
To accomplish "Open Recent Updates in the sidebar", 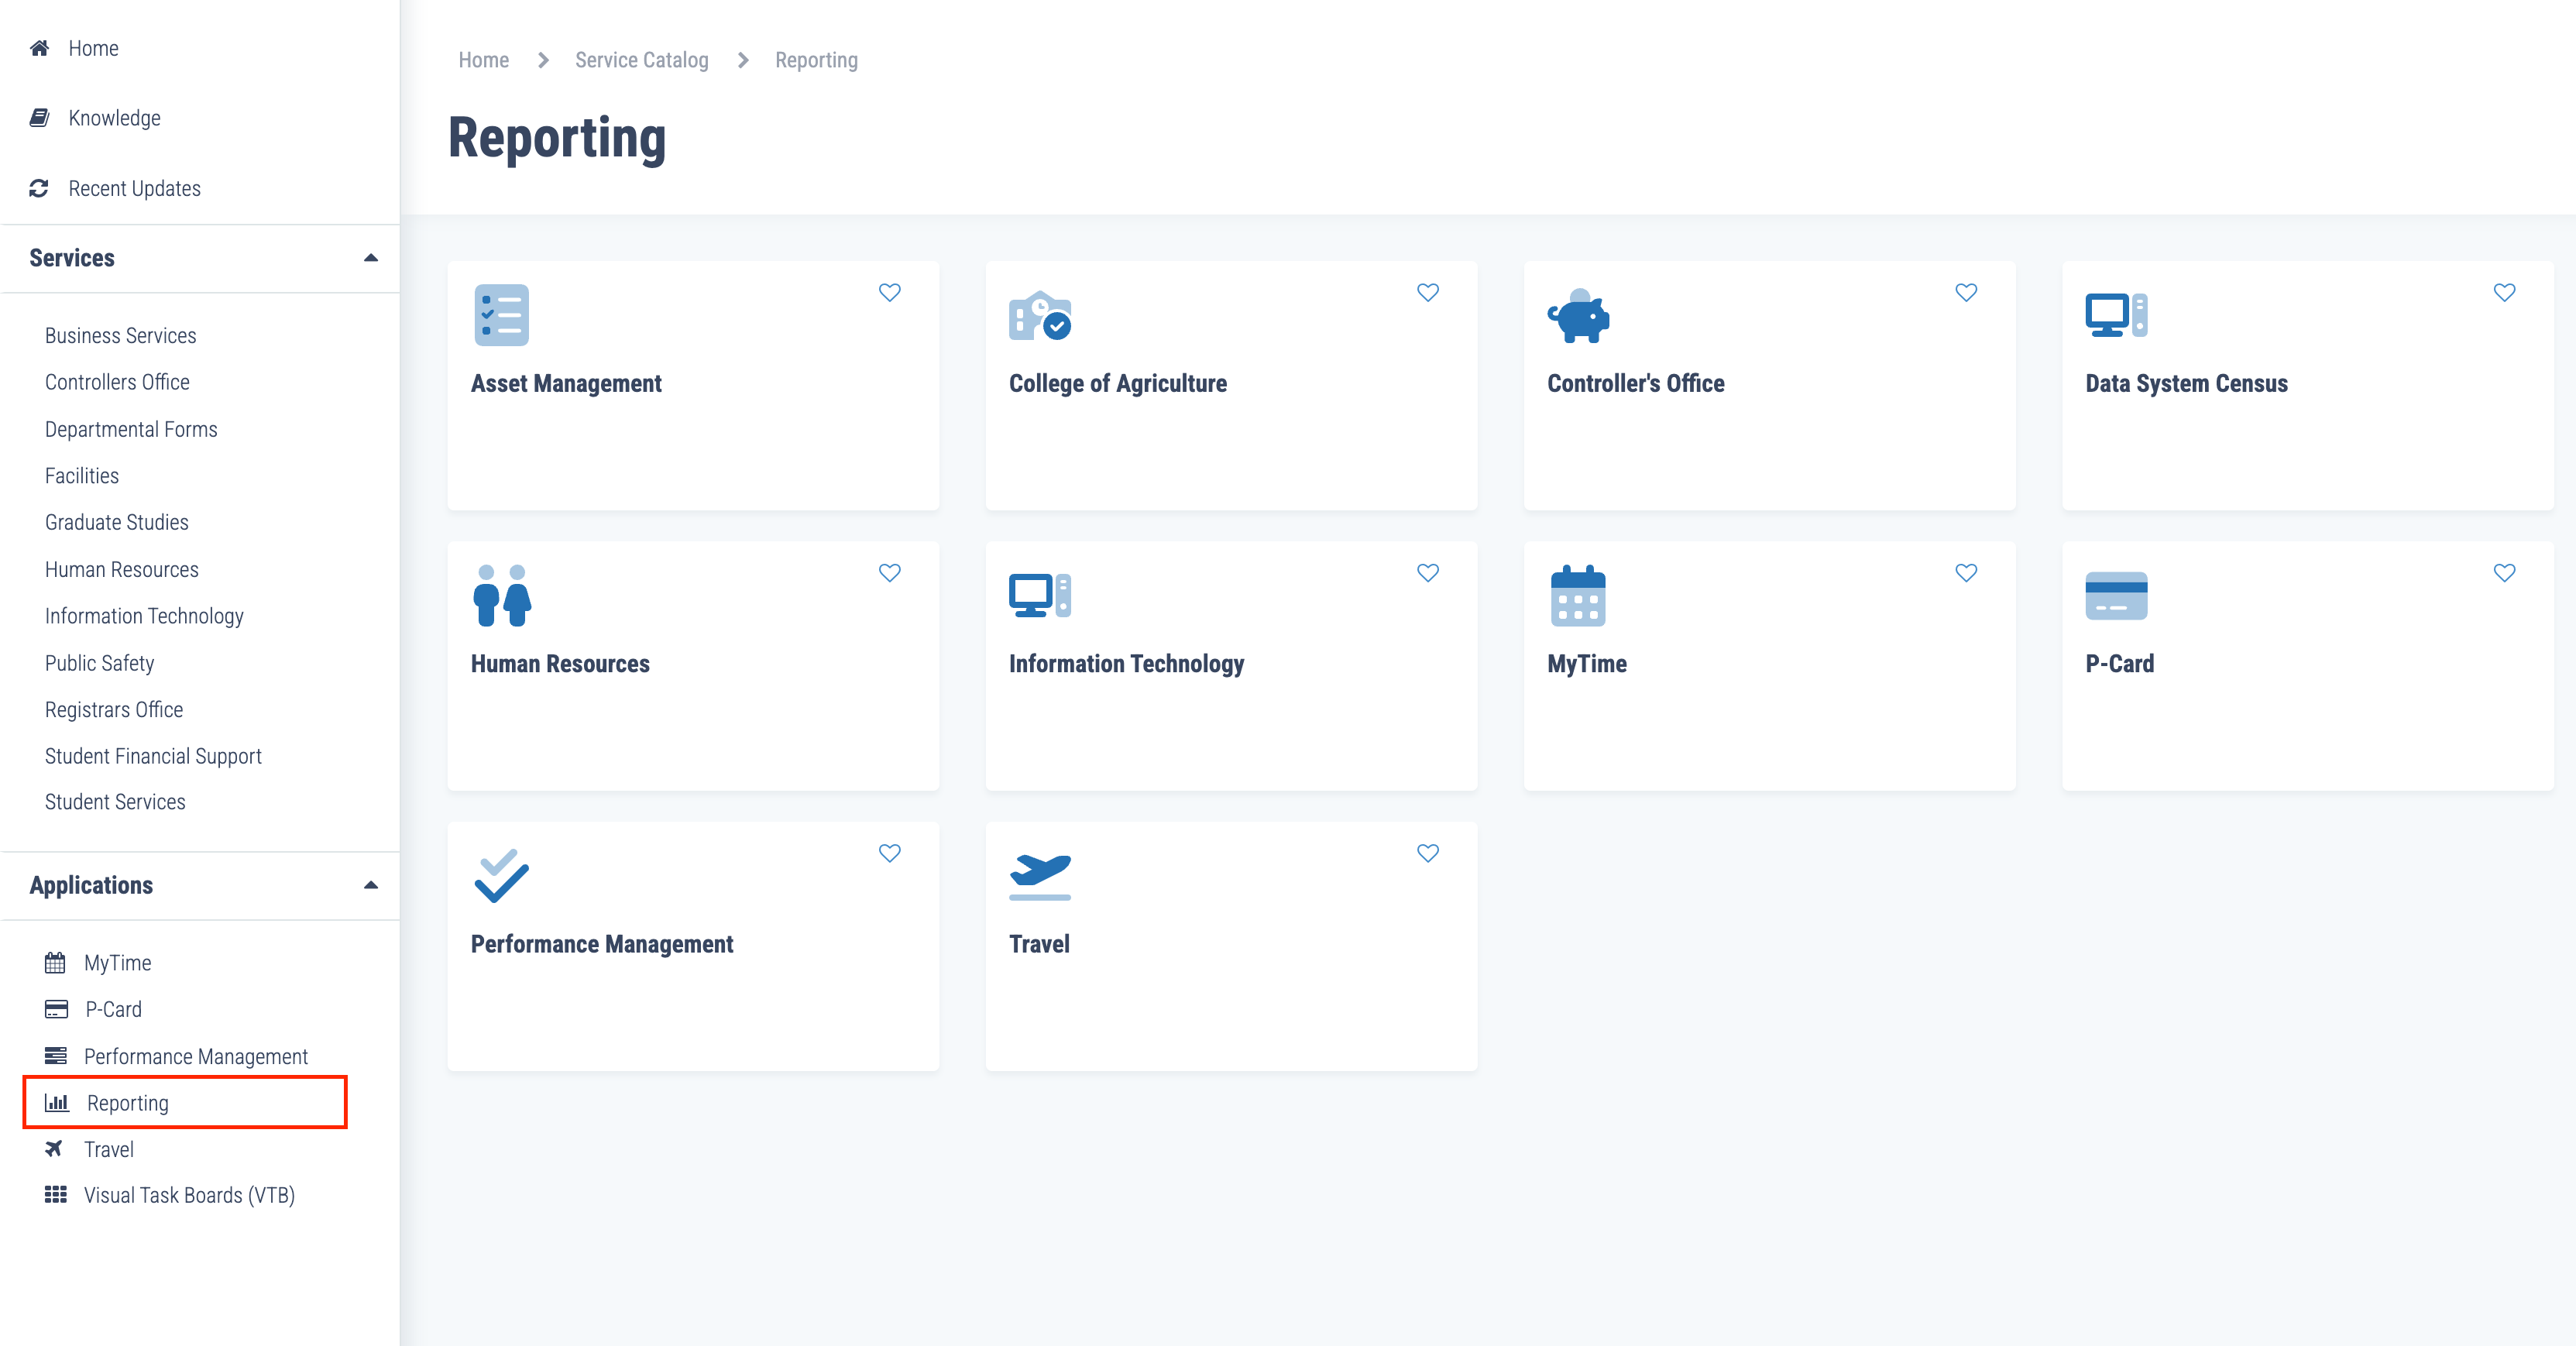I will (134, 188).
